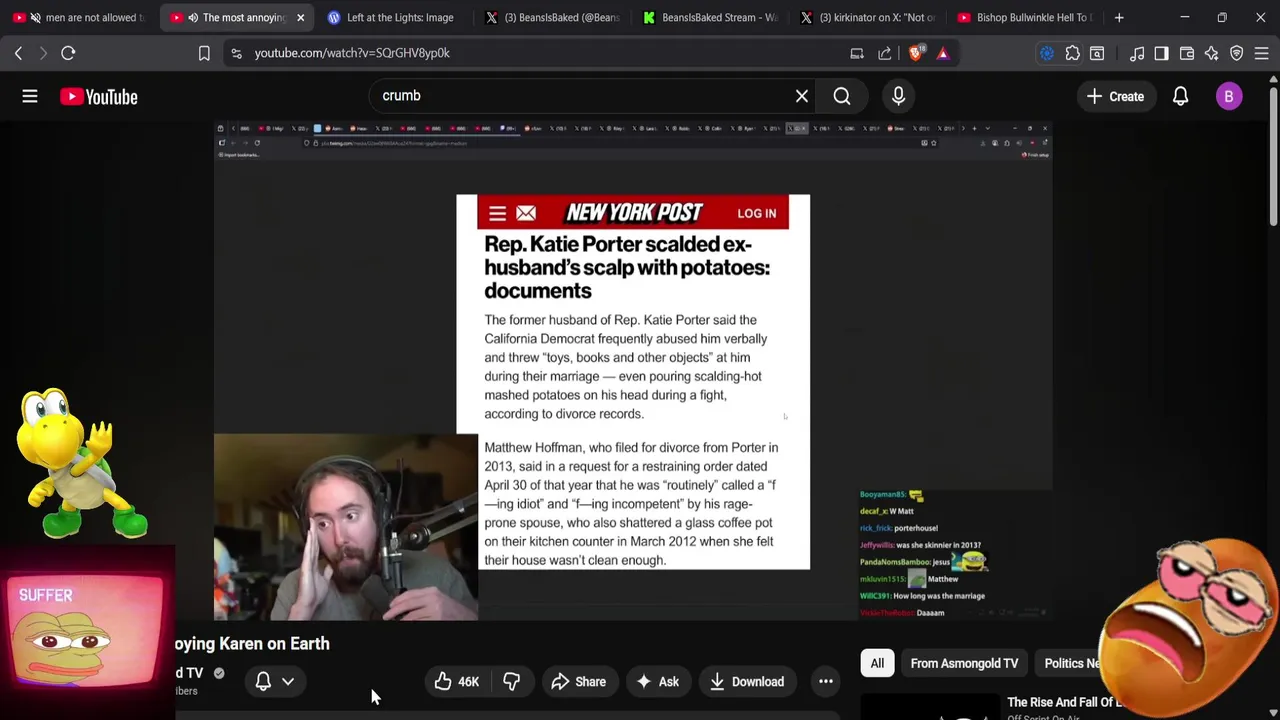Switch to 'BeansIsBaked Stream' Kick tab

tap(709, 17)
